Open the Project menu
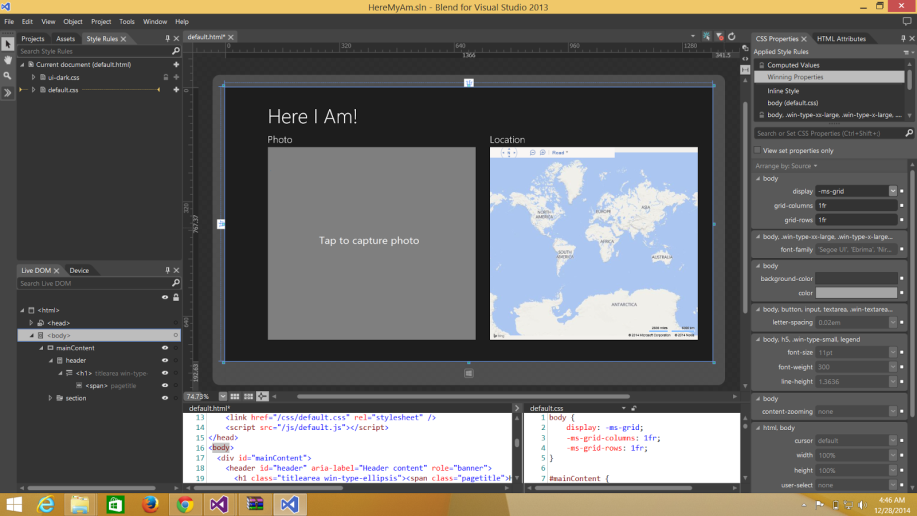This screenshot has height=516, width=917. click(101, 21)
